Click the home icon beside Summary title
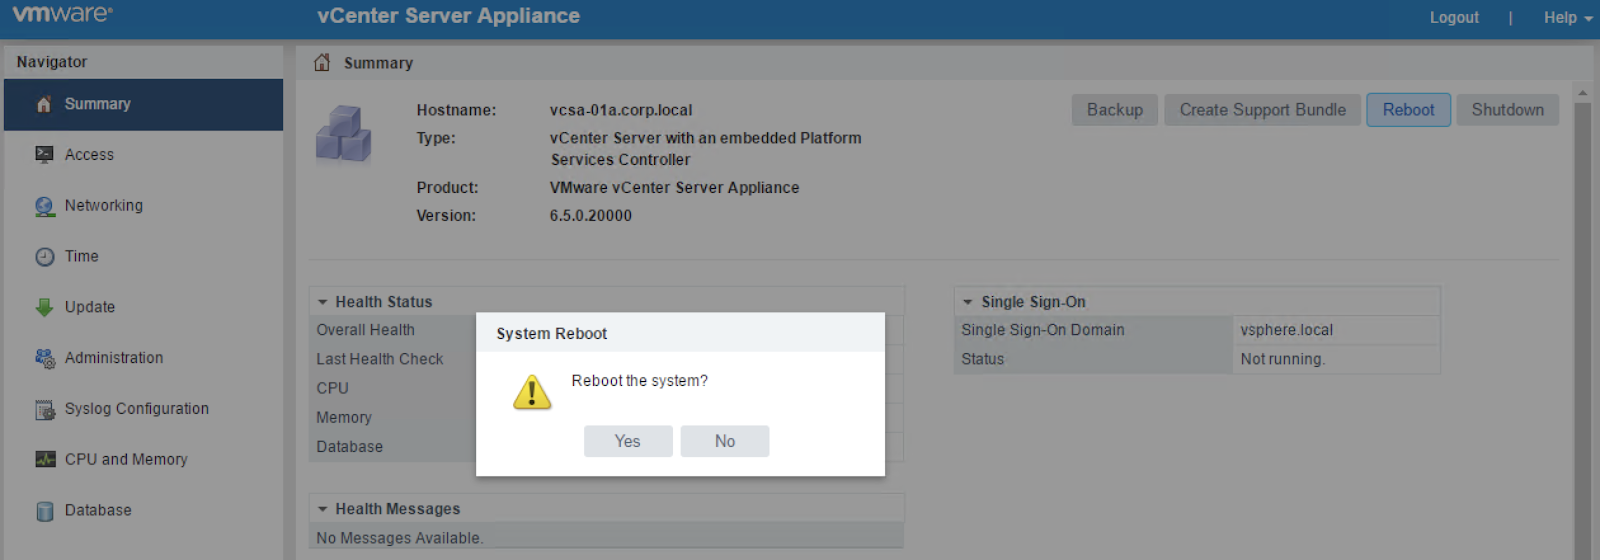This screenshot has width=1600, height=560. (322, 62)
